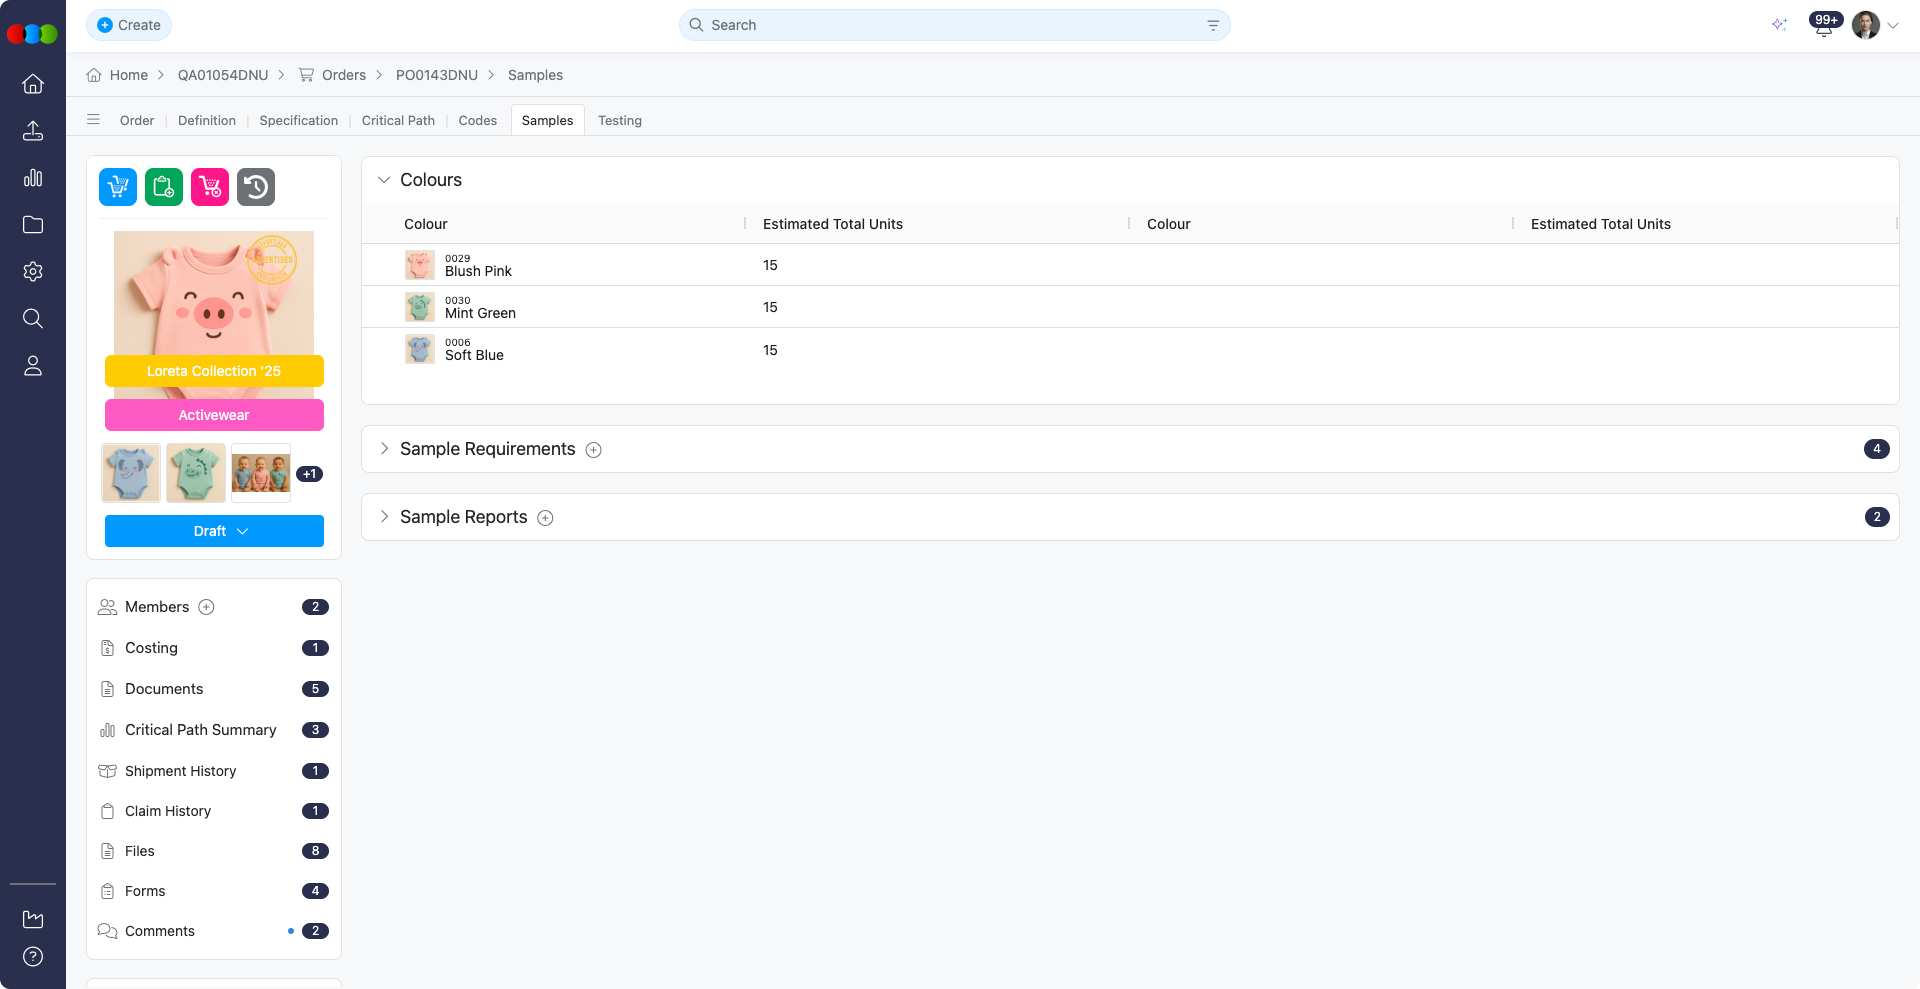Go to Orders in the breadcrumb

(343, 75)
